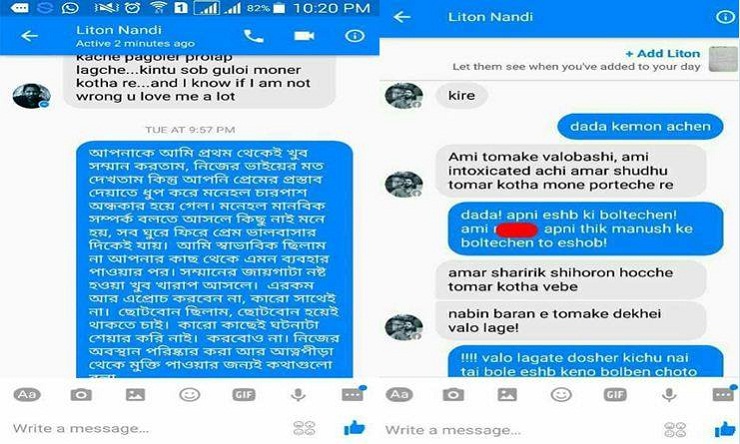The image size is (740, 444).
Task: Focus the left Write a message field
Action: (81, 428)
